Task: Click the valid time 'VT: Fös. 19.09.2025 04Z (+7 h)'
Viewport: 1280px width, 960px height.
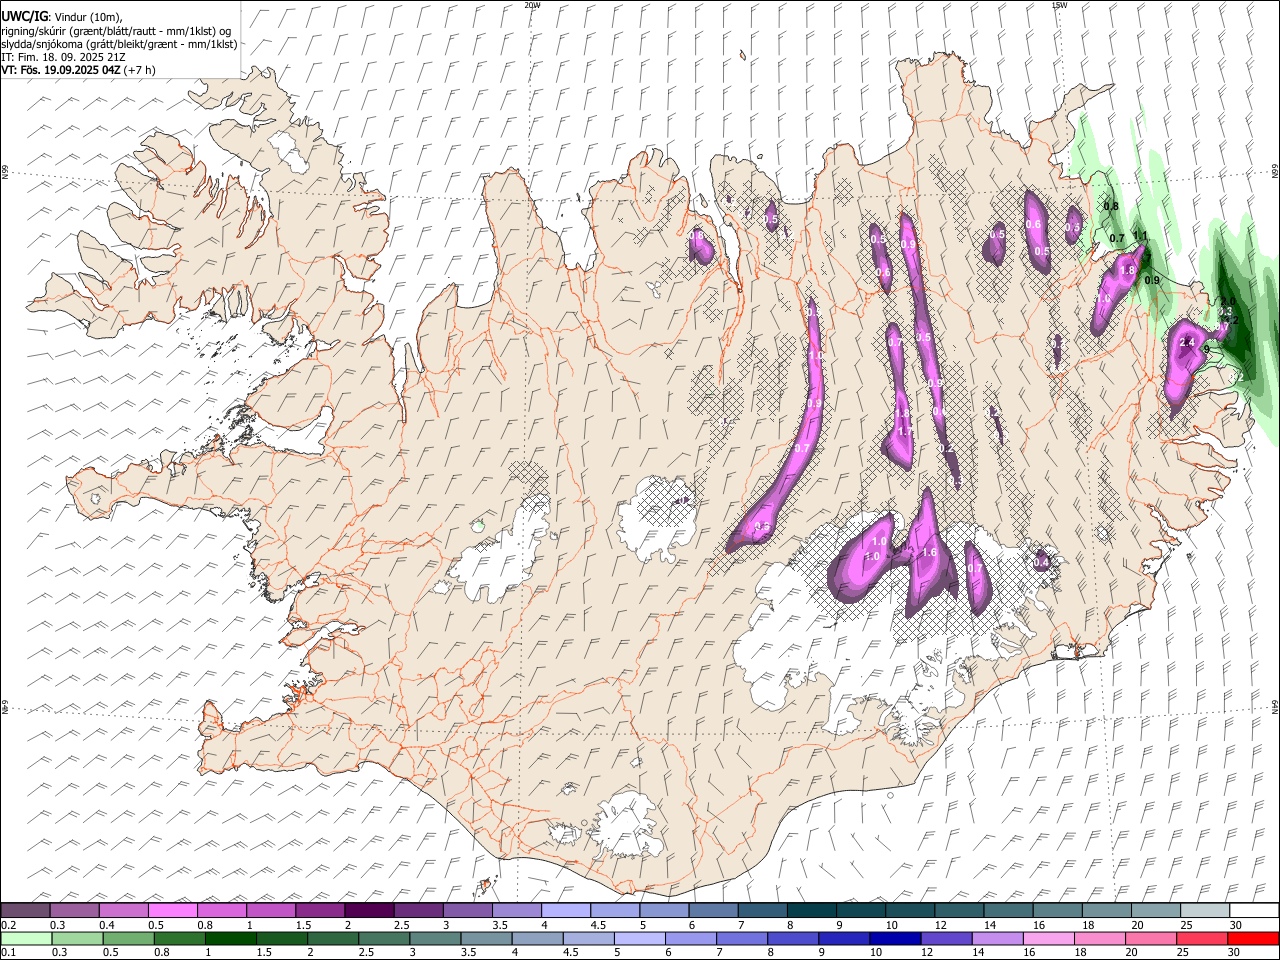Action: pos(78,70)
